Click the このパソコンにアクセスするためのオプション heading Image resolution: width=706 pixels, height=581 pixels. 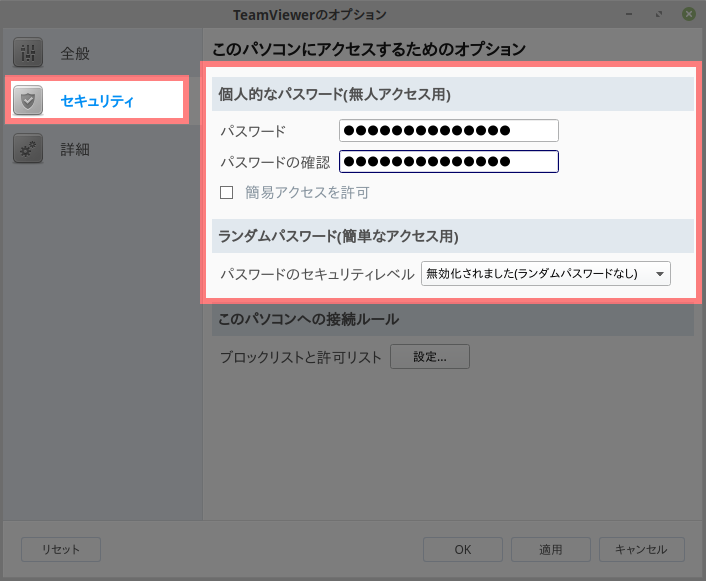click(369, 49)
